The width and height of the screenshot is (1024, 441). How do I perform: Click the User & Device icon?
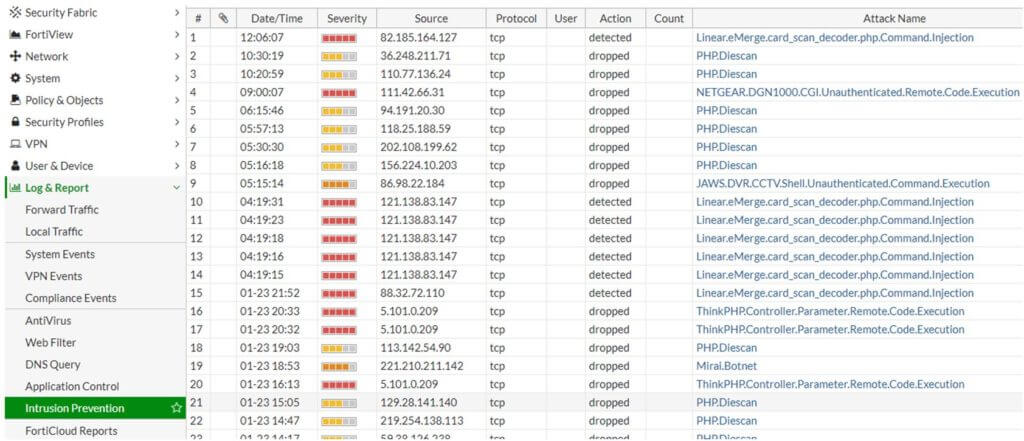click(x=15, y=166)
